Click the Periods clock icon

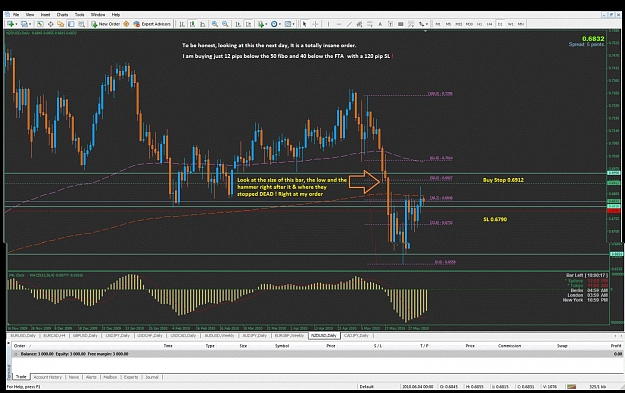274,24
